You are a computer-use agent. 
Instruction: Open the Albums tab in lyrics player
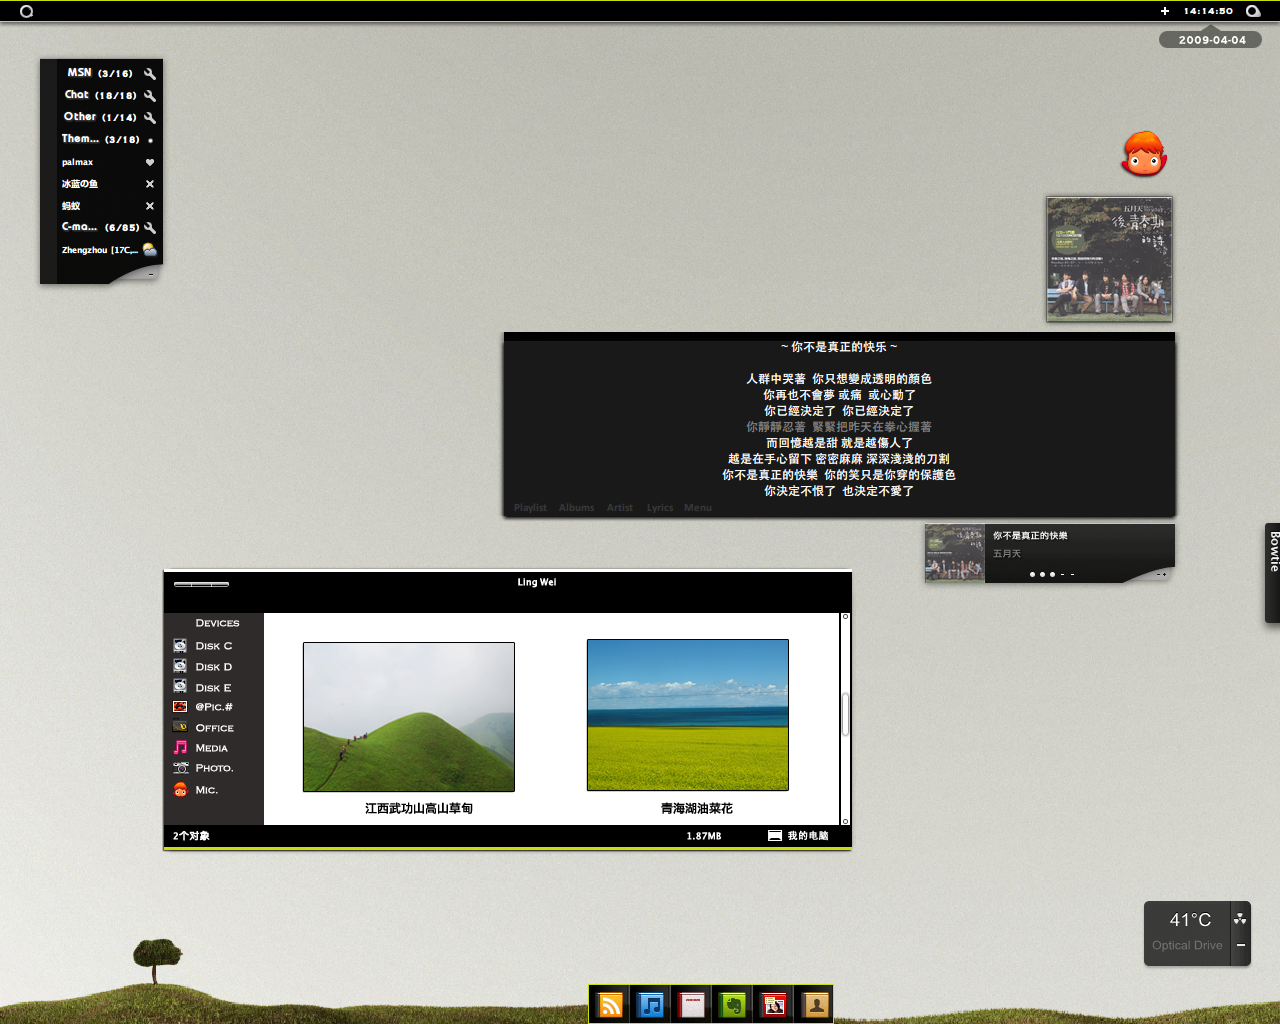(x=577, y=508)
